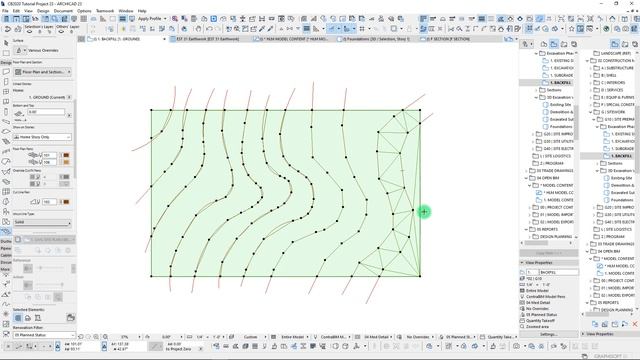640x360 pixels.
Task: Open the Document menu
Action: 63,11
